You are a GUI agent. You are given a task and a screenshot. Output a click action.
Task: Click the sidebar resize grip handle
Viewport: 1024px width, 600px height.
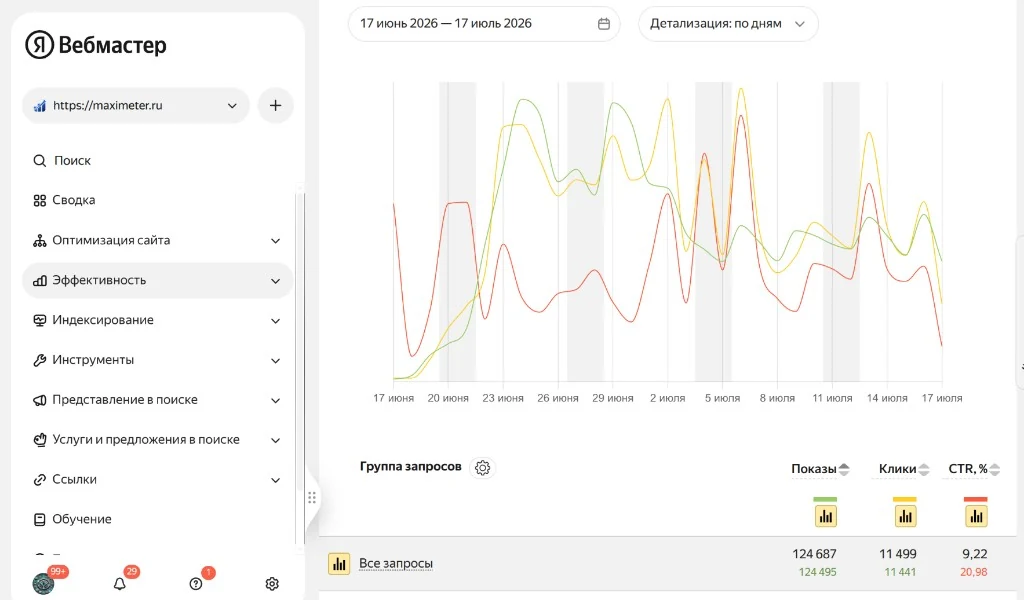tap(312, 497)
